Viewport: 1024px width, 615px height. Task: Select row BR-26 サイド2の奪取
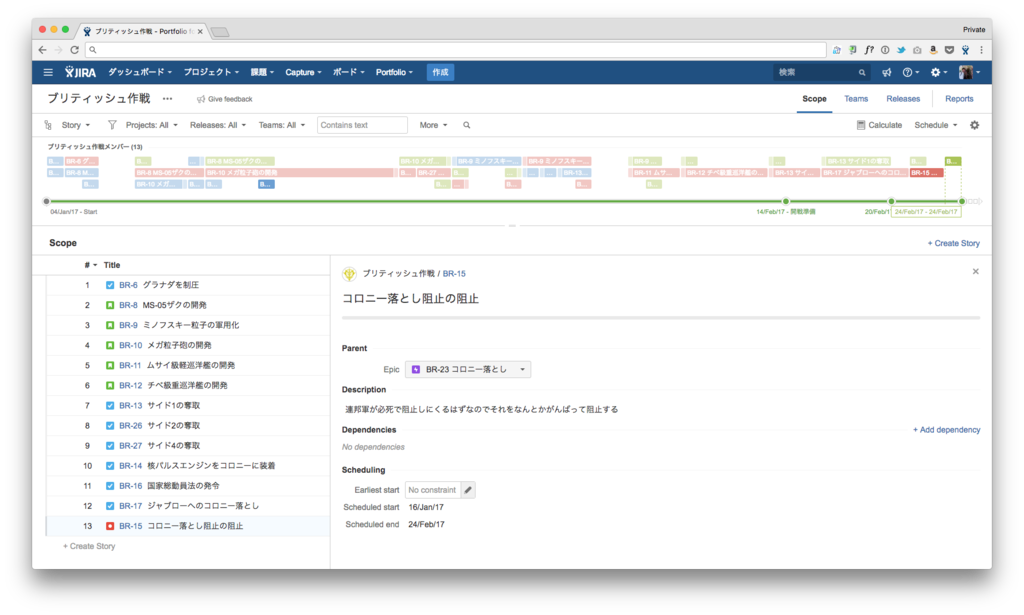click(x=188, y=426)
